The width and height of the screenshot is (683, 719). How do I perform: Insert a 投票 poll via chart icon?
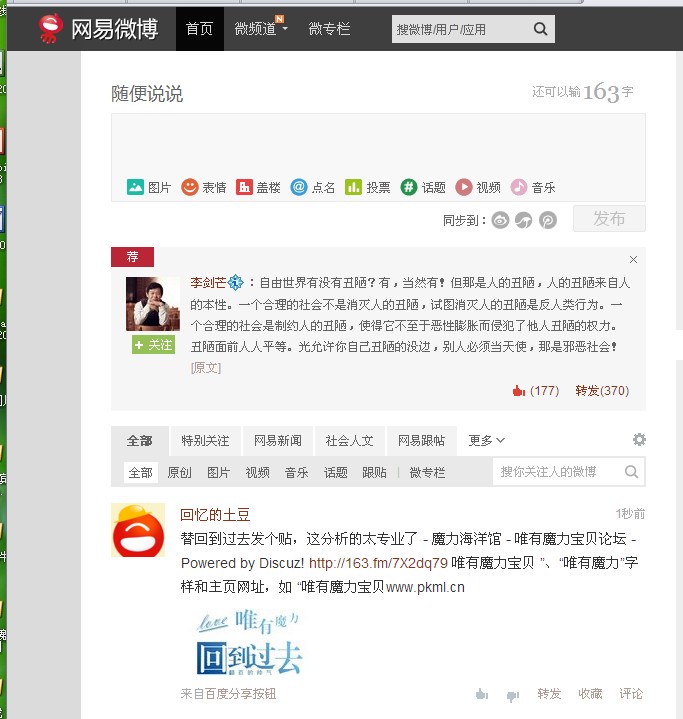(353, 187)
